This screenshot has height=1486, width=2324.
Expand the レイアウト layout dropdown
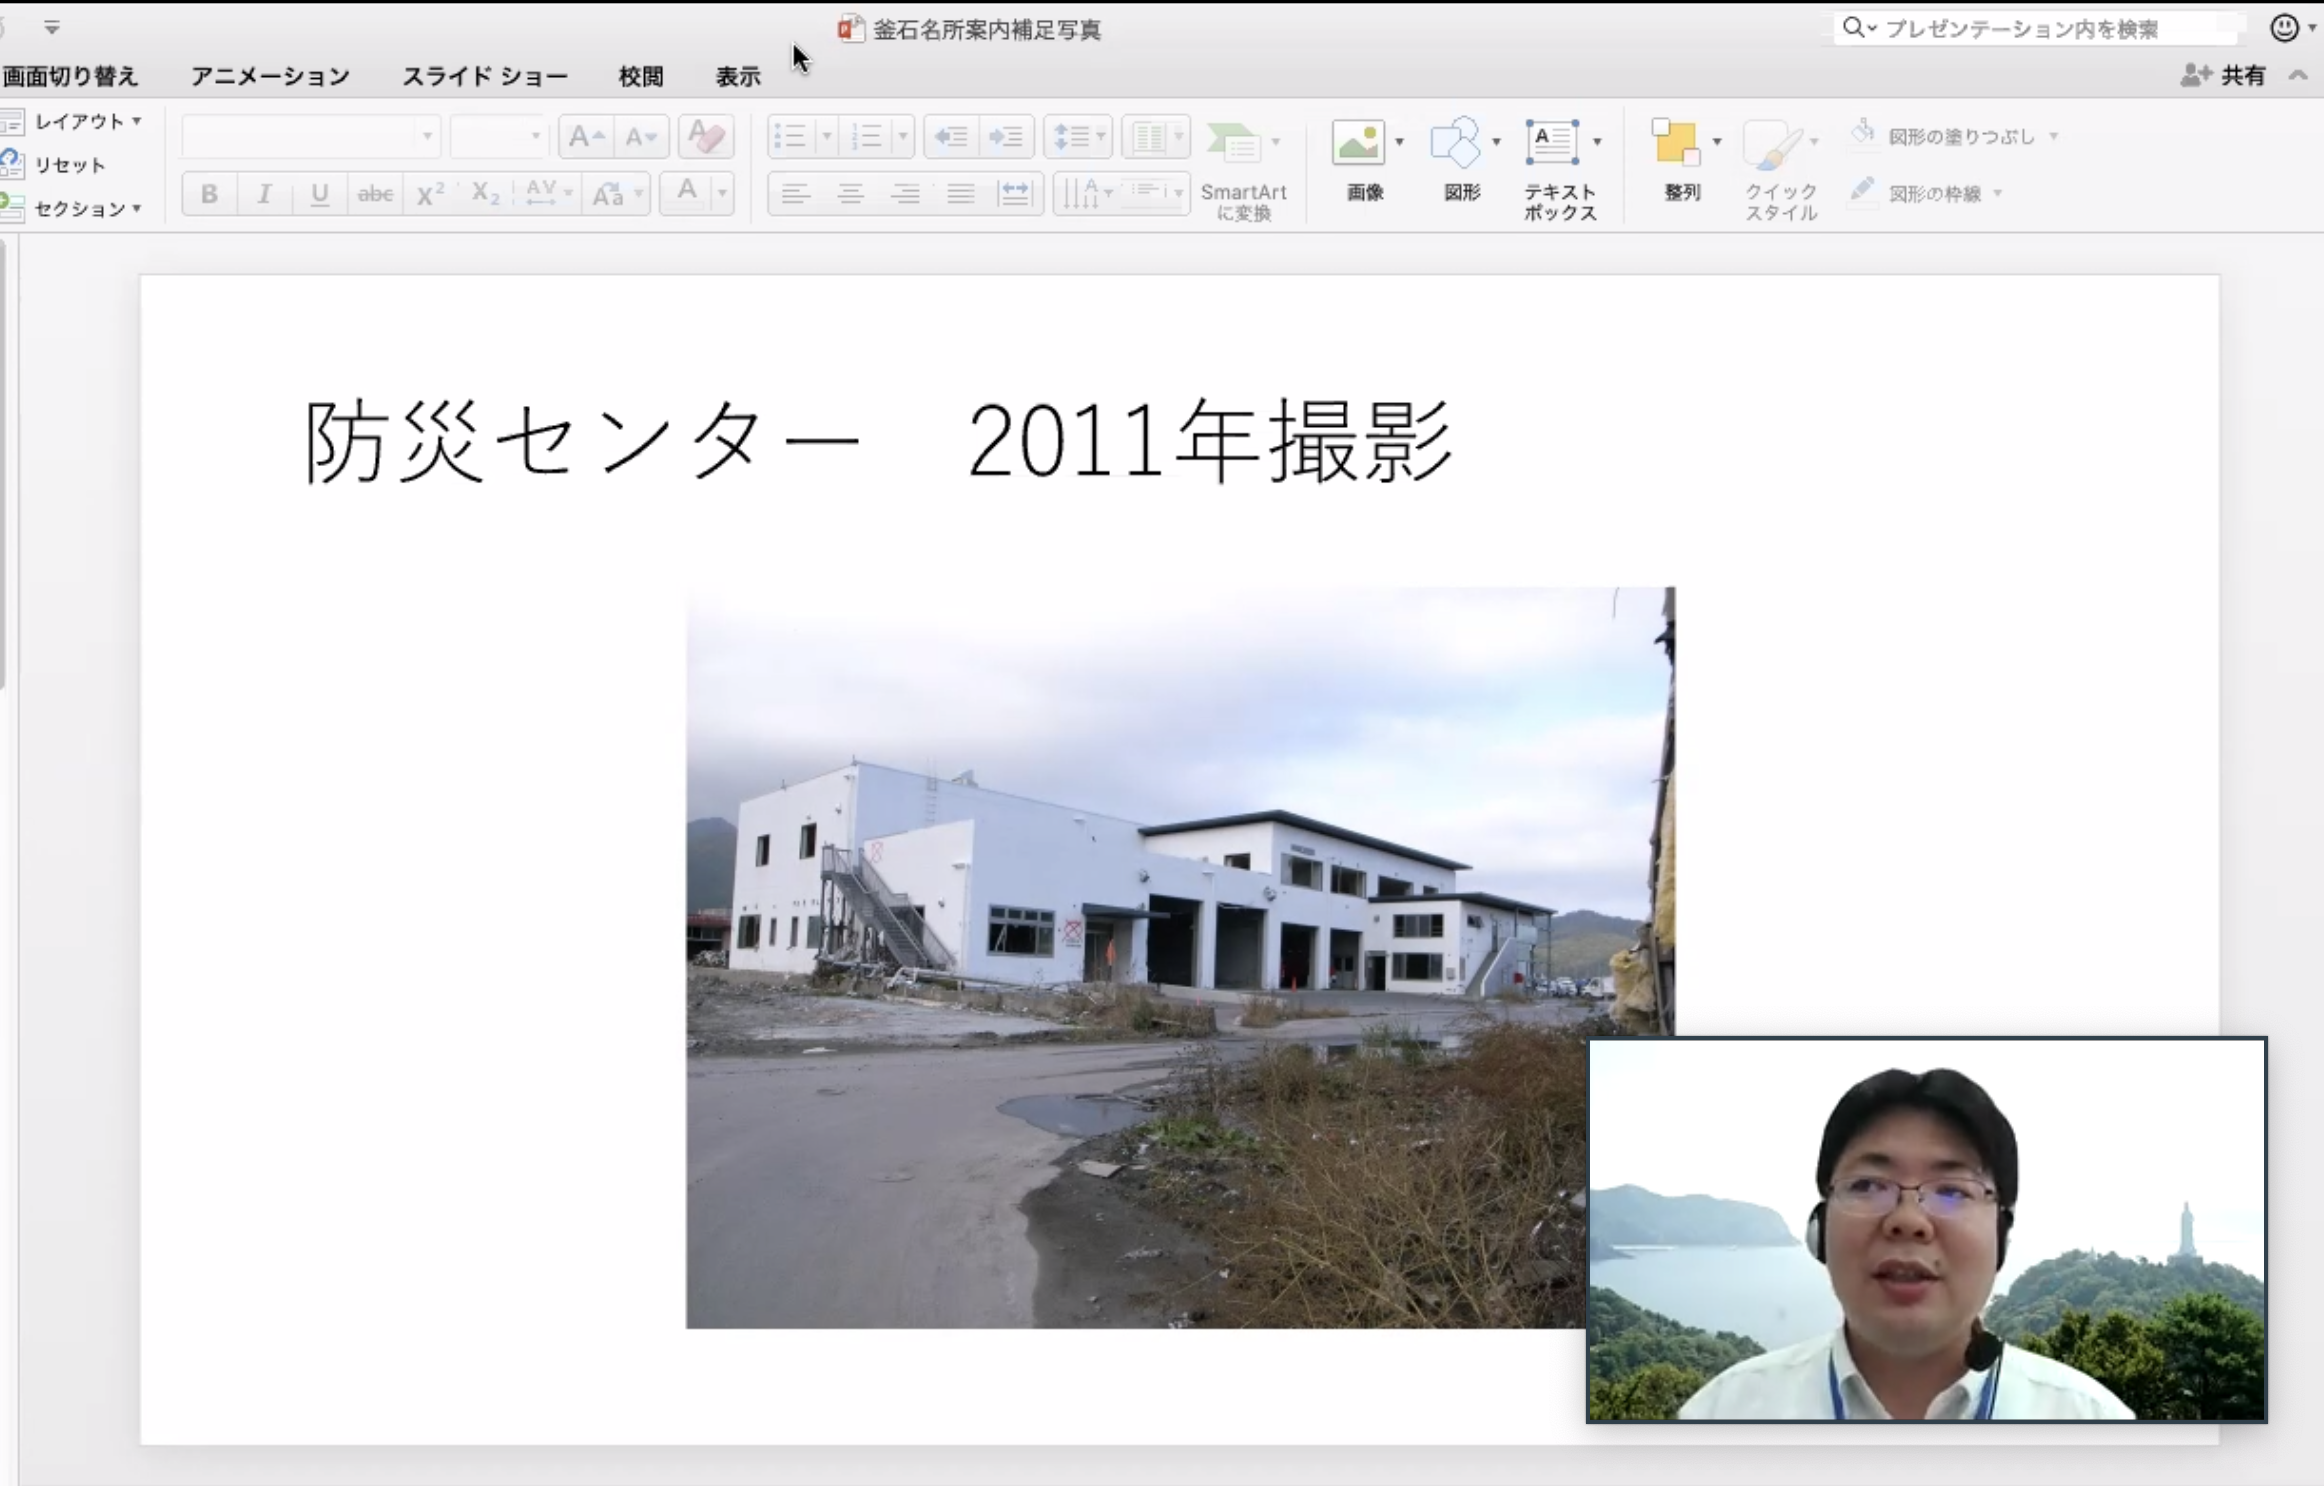[x=87, y=121]
